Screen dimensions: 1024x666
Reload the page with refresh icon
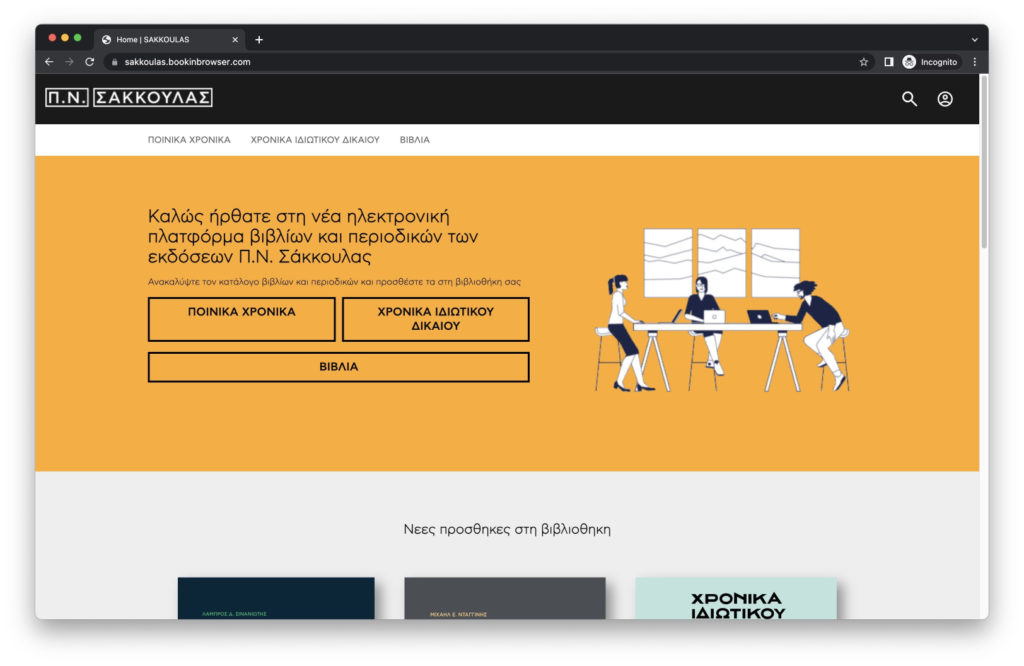click(x=90, y=61)
